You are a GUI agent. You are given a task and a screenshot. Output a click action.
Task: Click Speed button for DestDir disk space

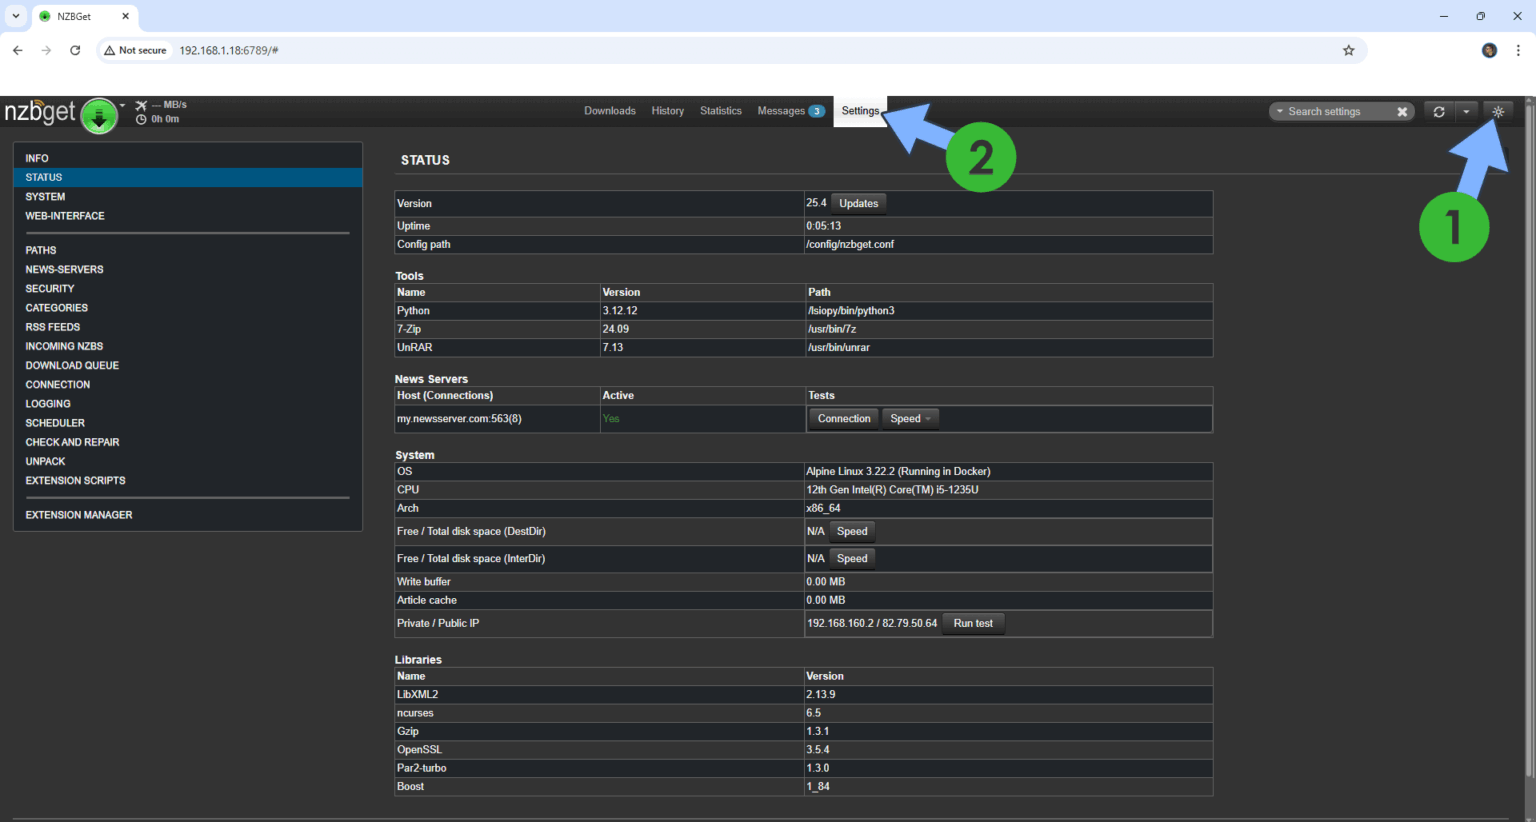[x=852, y=532]
